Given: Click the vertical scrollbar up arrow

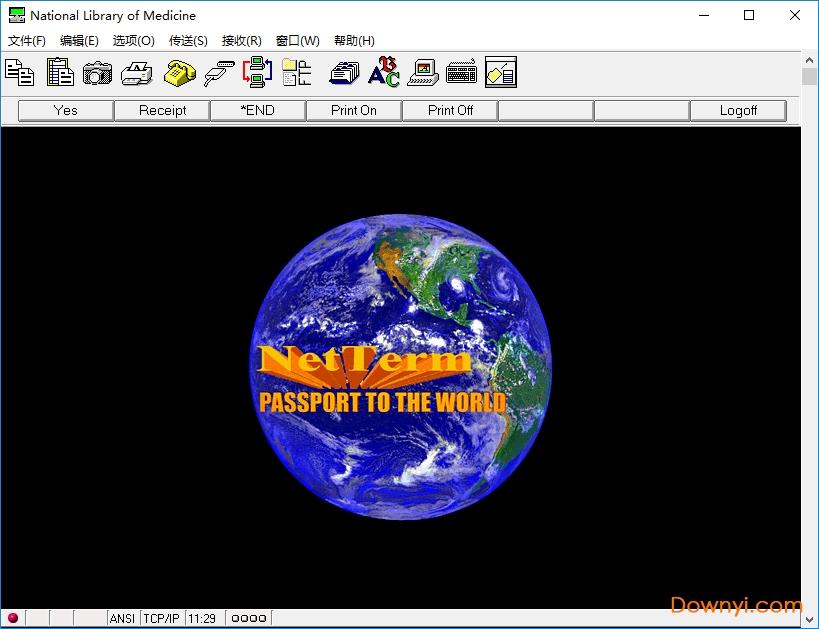Looking at the screenshot, I should pyautogui.click(x=809, y=60).
